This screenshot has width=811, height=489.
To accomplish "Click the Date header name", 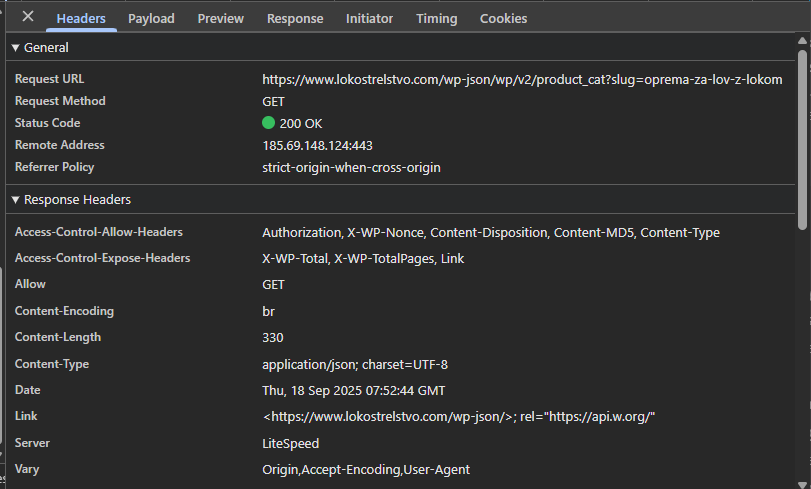I will pyautogui.click(x=27, y=390).
